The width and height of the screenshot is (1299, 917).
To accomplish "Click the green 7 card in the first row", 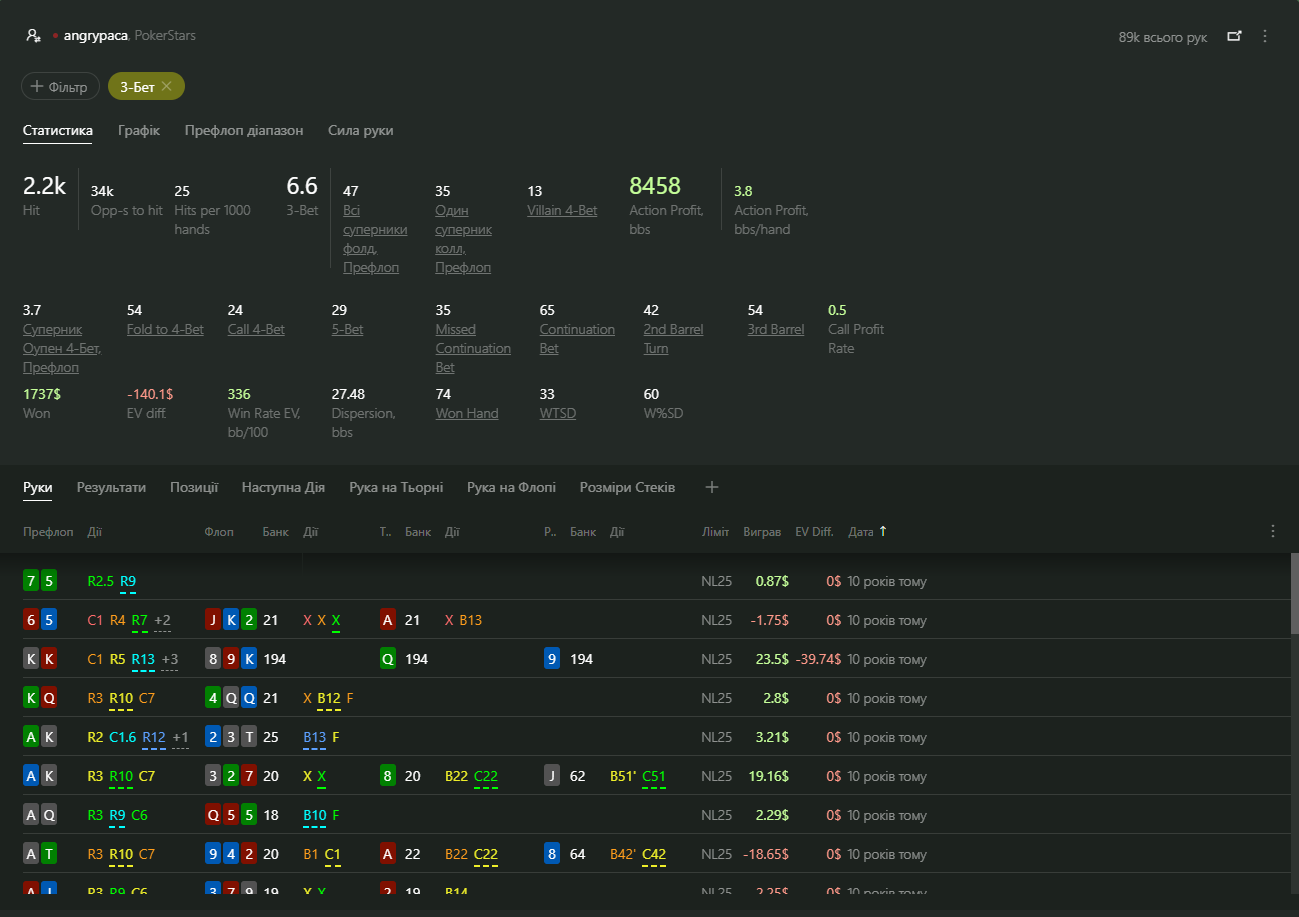I will coord(31,581).
